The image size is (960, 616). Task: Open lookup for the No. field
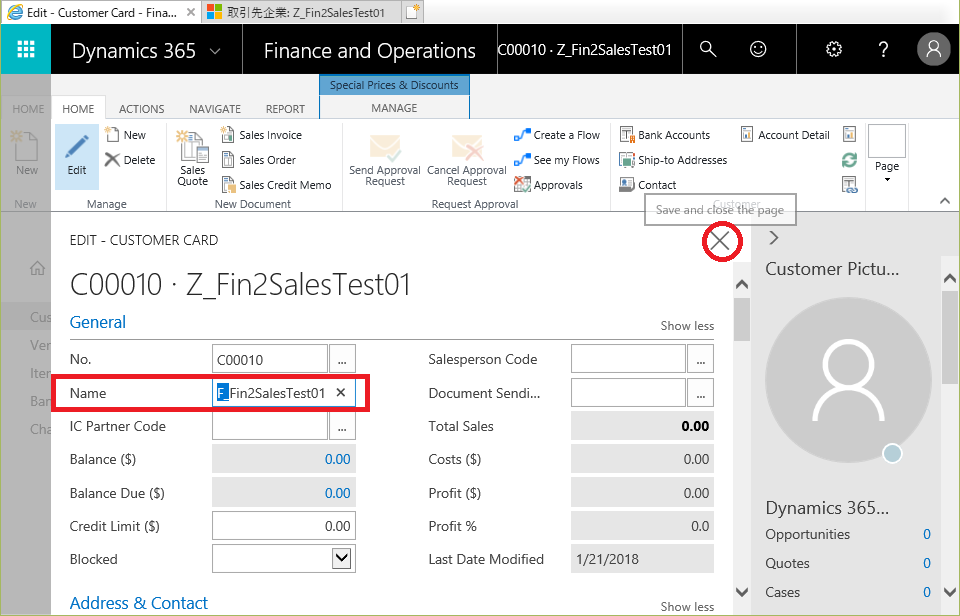pyautogui.click(x=342, y=359)
